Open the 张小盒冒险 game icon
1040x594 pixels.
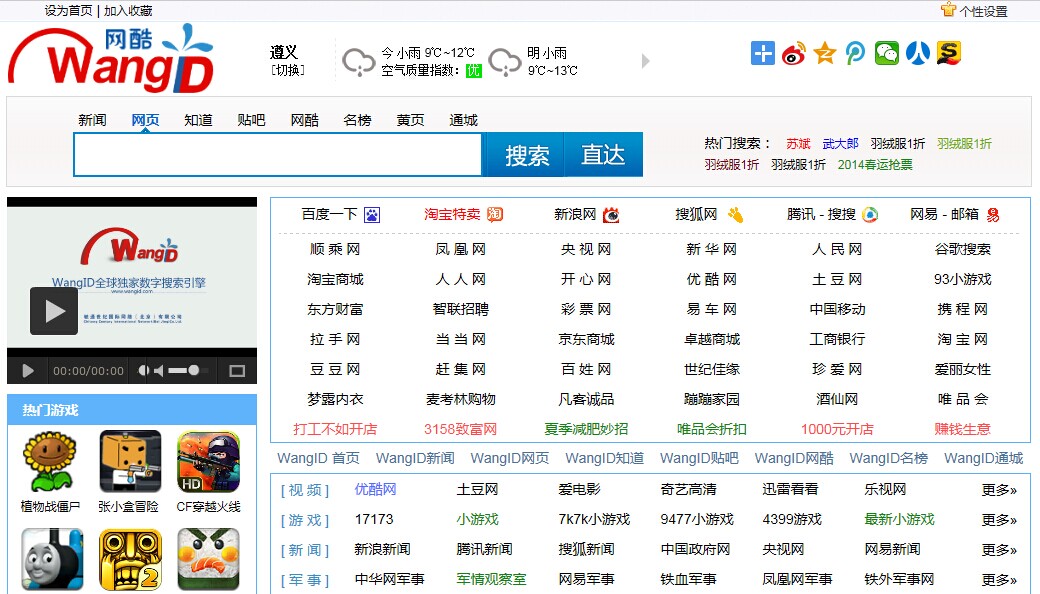click(x=130, y=461)
